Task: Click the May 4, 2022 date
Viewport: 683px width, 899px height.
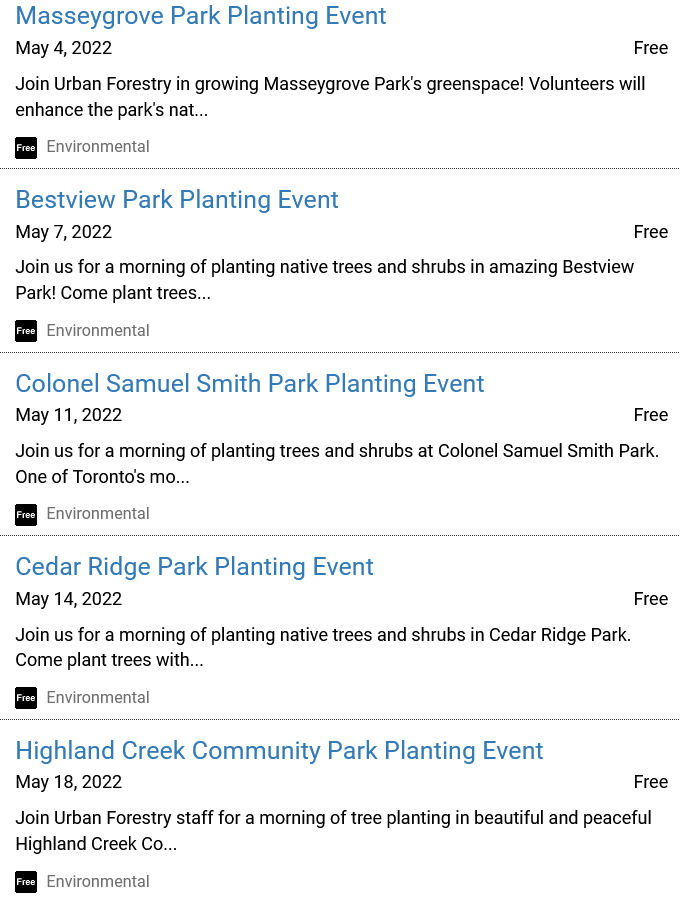Action: click(64, 48)
